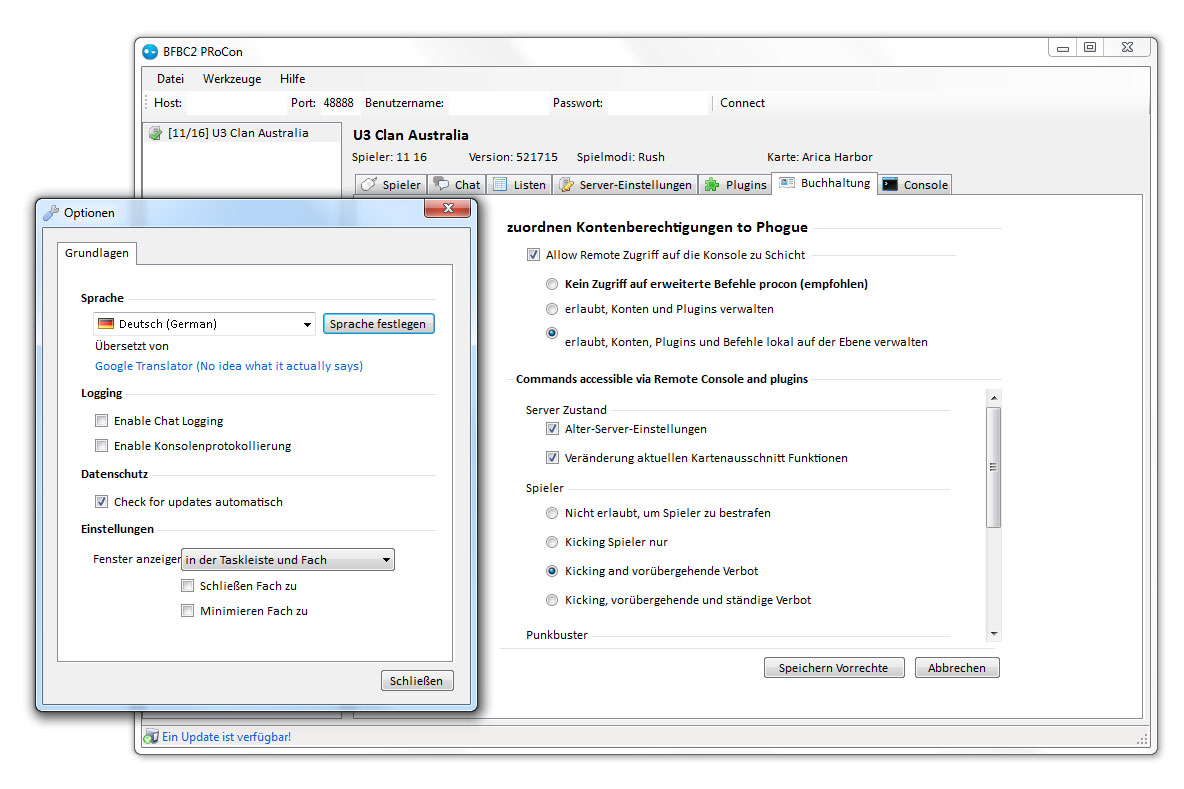Click the Buchhaltung tab card icon
Screen dimensions: 1184x789
tap(787, 183)
